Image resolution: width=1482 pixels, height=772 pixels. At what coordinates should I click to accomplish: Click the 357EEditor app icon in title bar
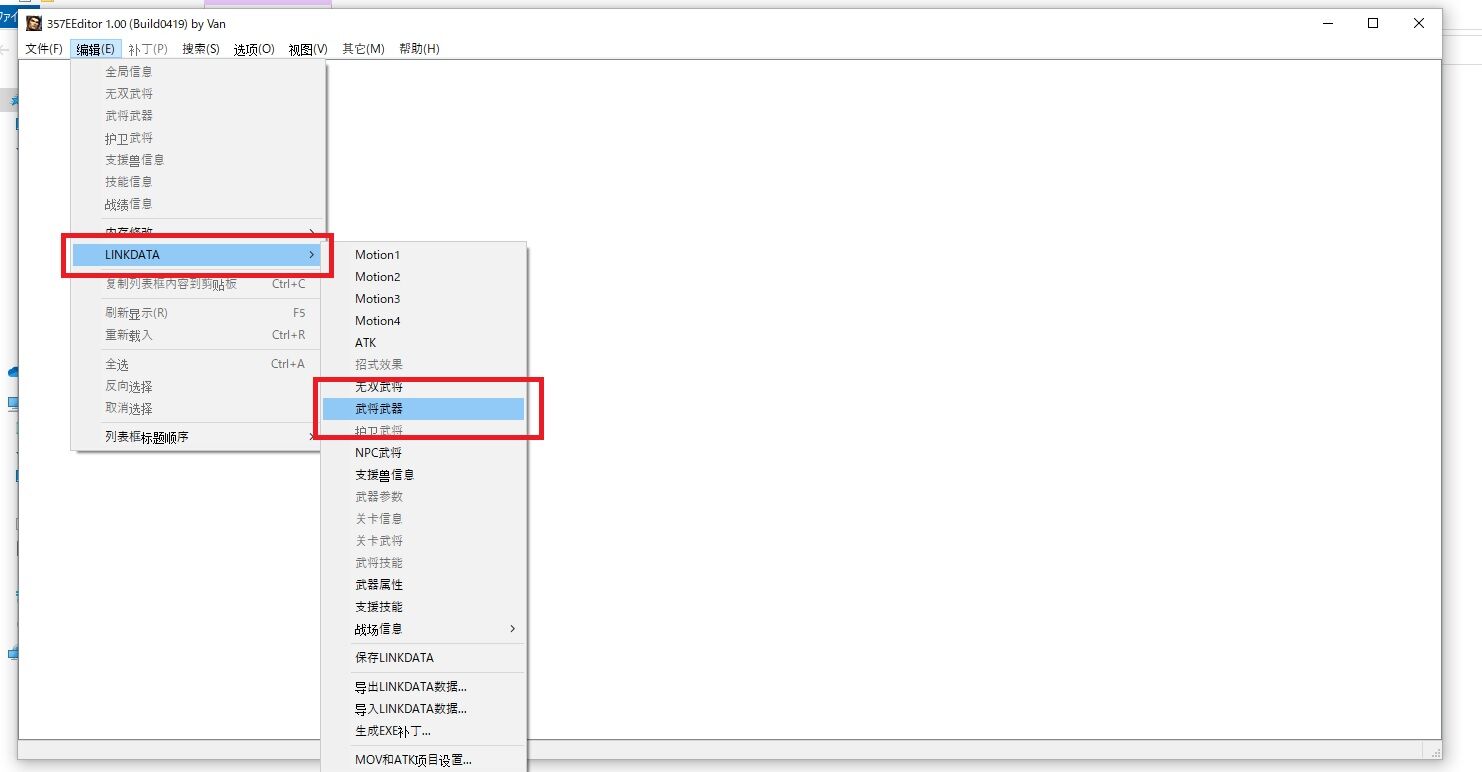click(x=34, y=23)
